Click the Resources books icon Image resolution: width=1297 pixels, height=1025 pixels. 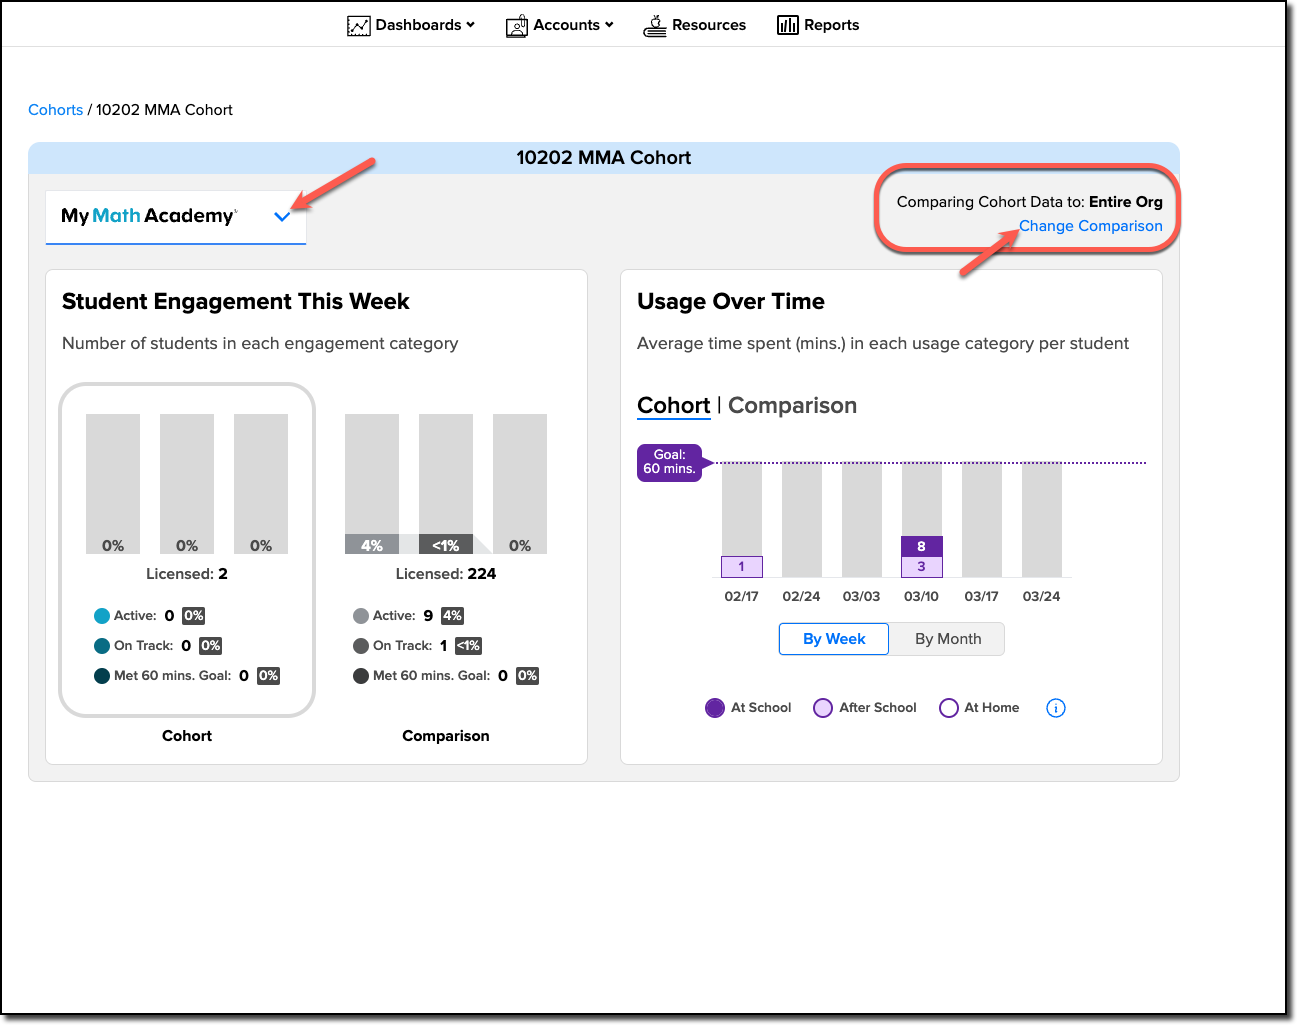655,26
